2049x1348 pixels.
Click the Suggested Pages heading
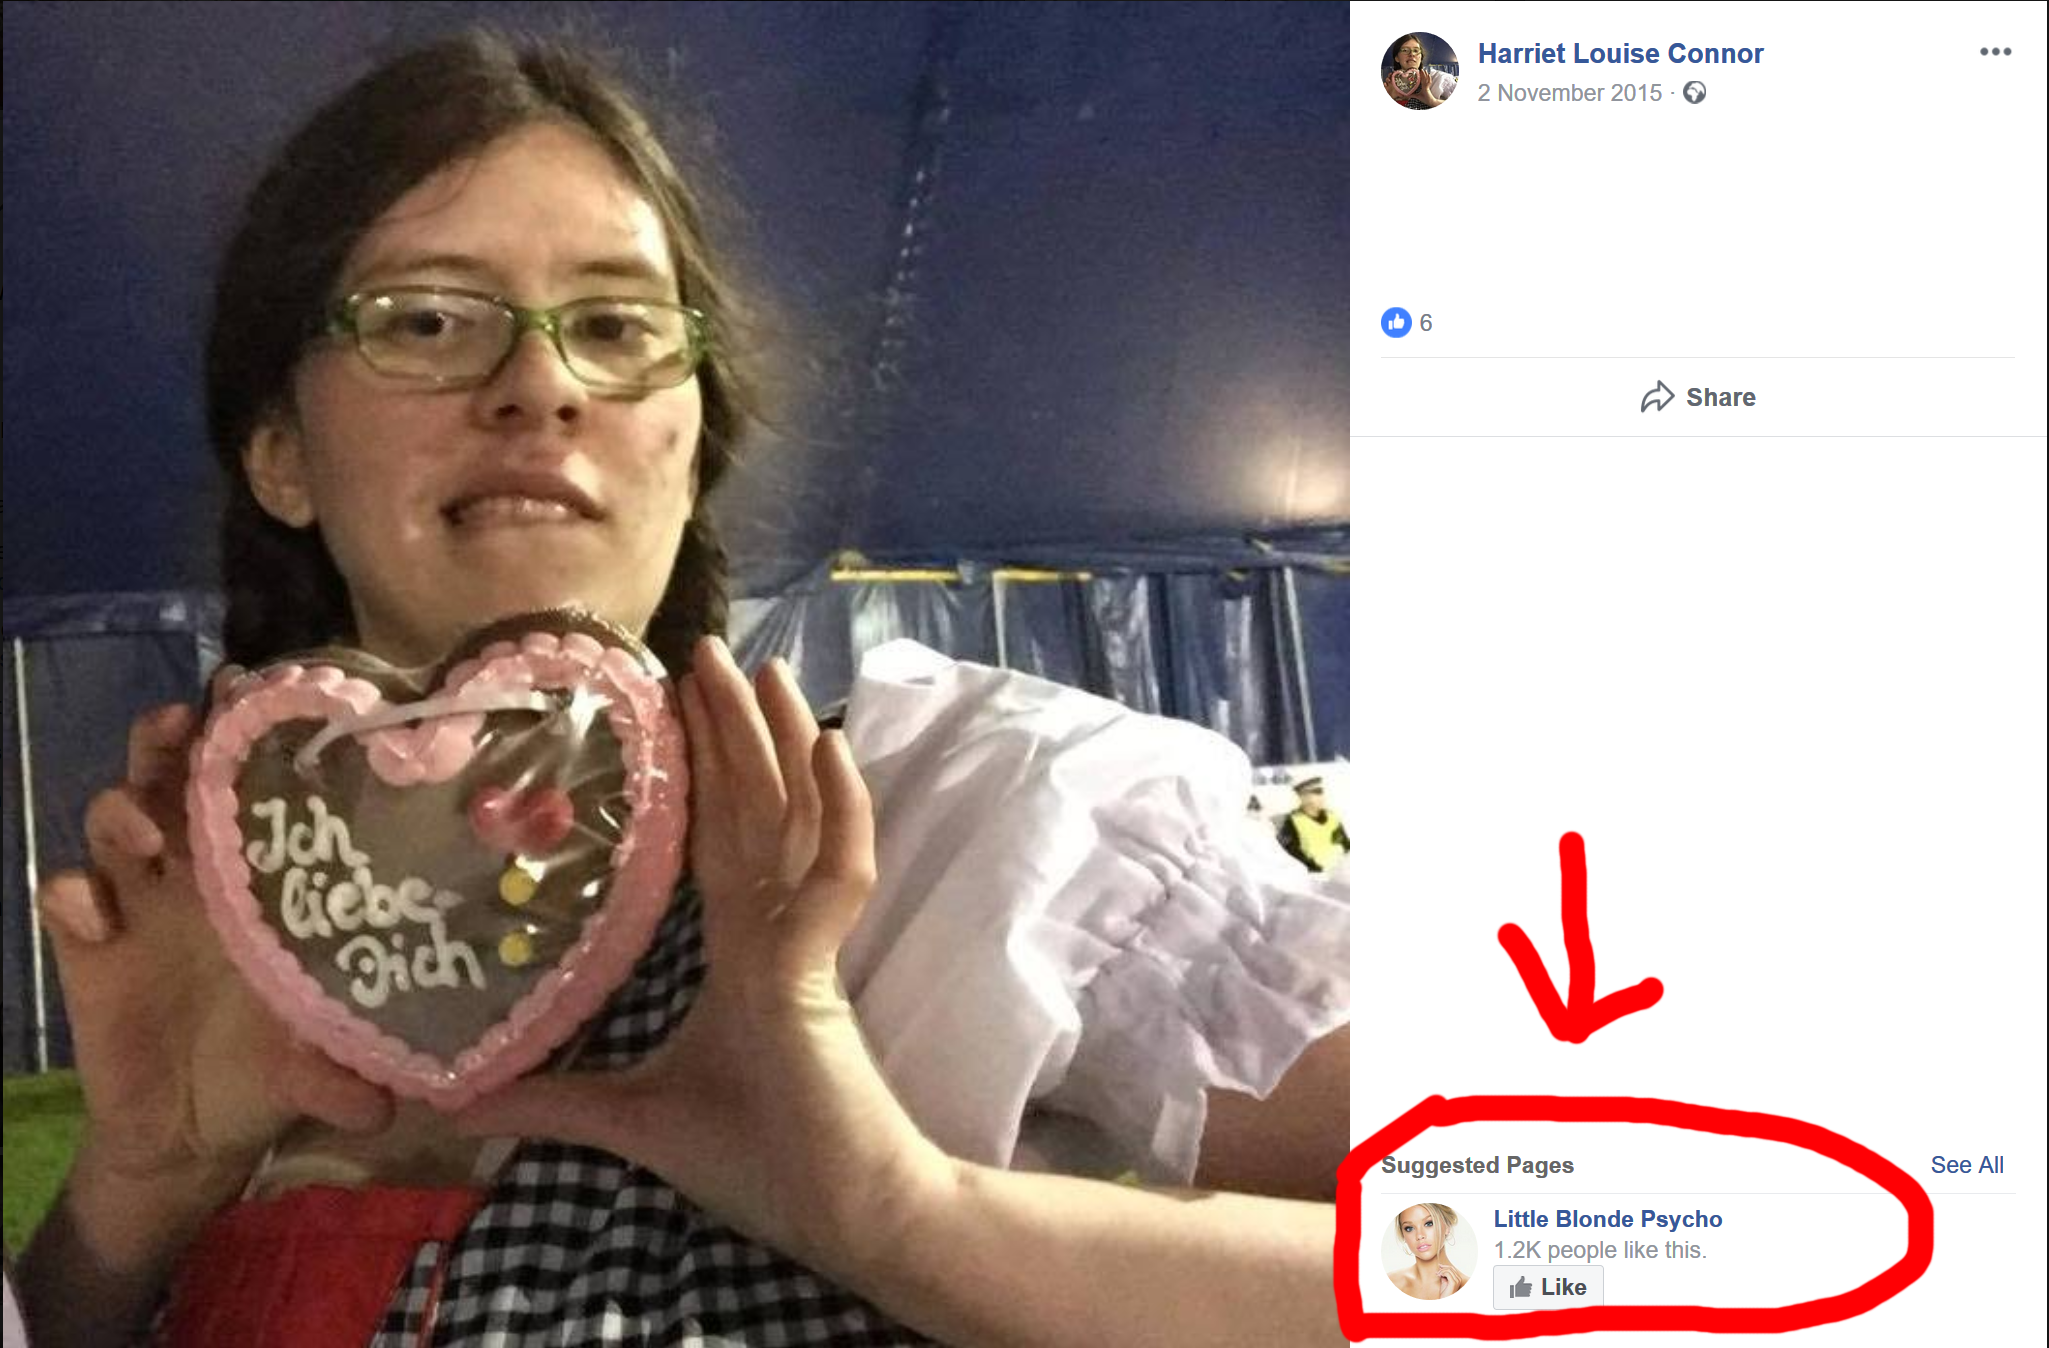(1477, 1165)
